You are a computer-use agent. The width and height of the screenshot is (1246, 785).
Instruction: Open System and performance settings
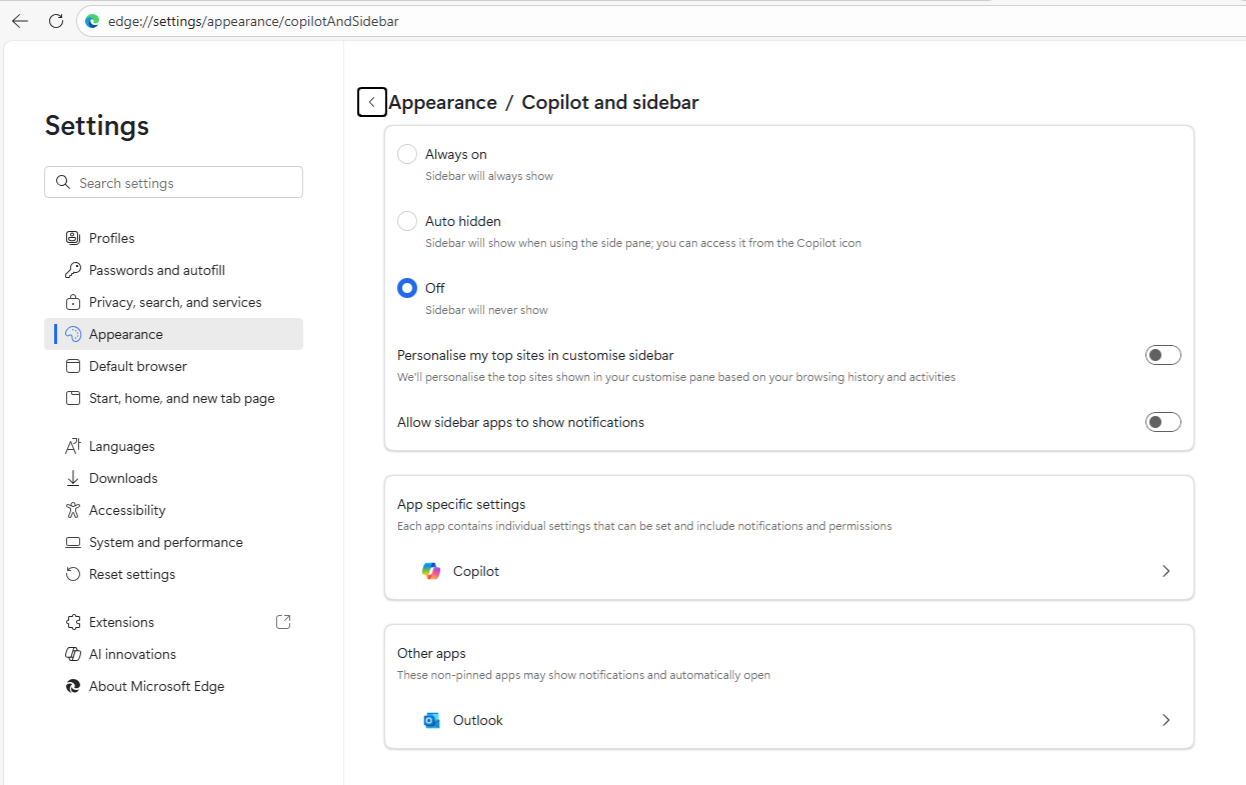tap(166, 542)
